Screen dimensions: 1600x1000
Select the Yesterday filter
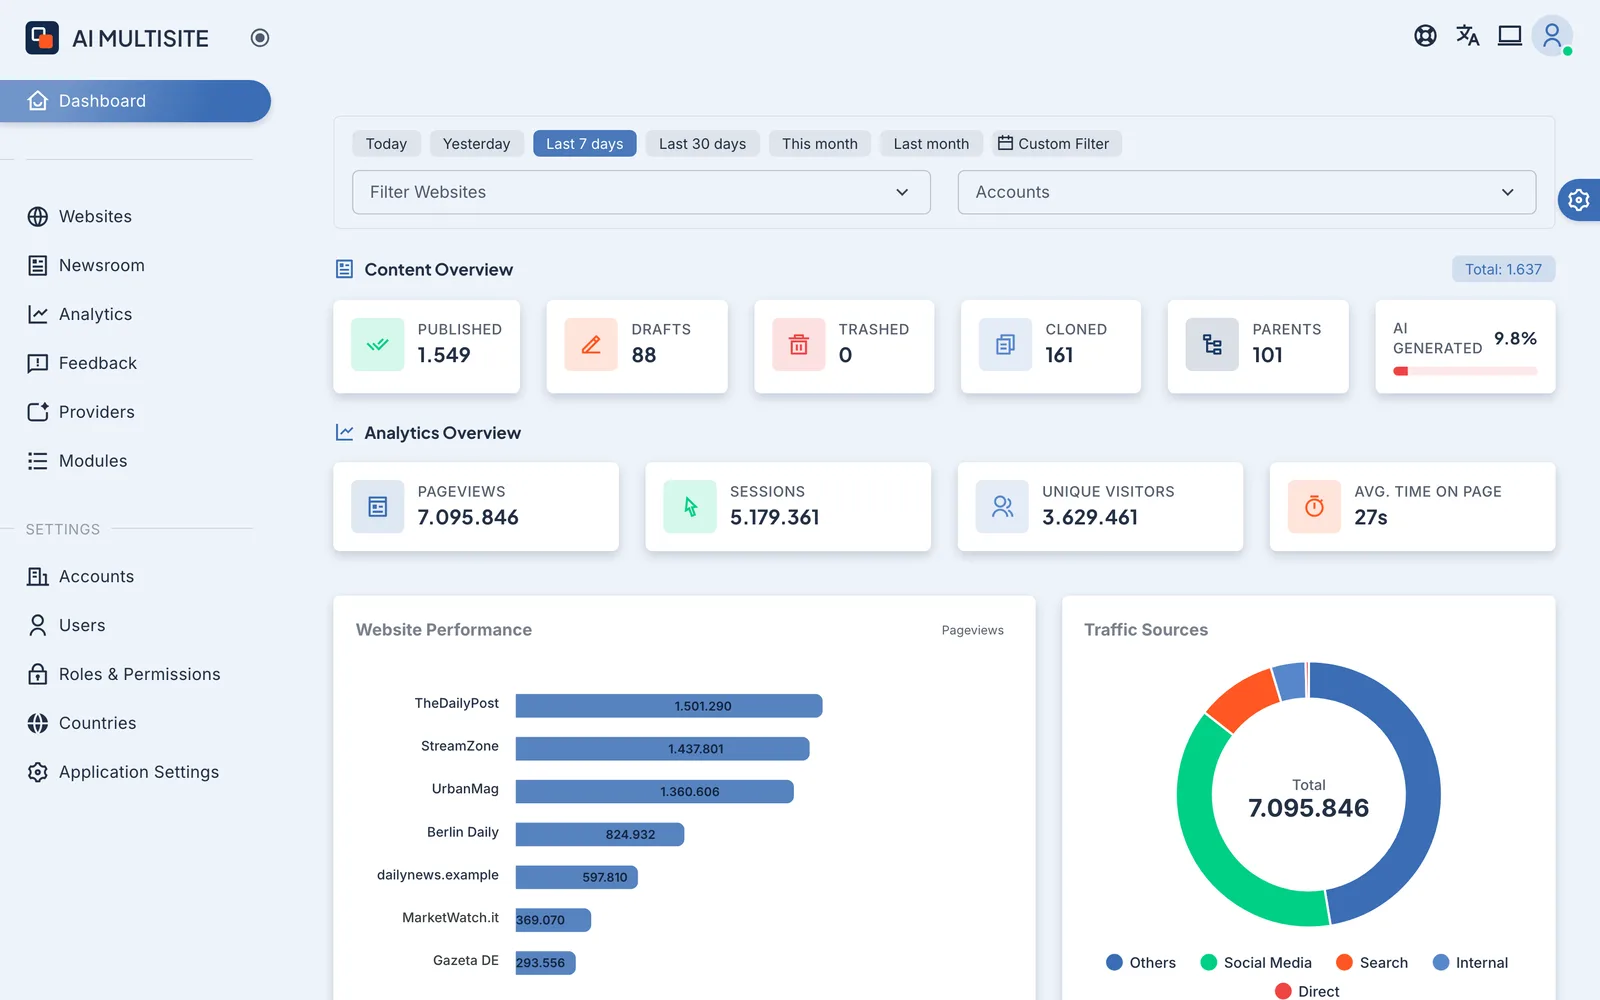coord(476,144)
